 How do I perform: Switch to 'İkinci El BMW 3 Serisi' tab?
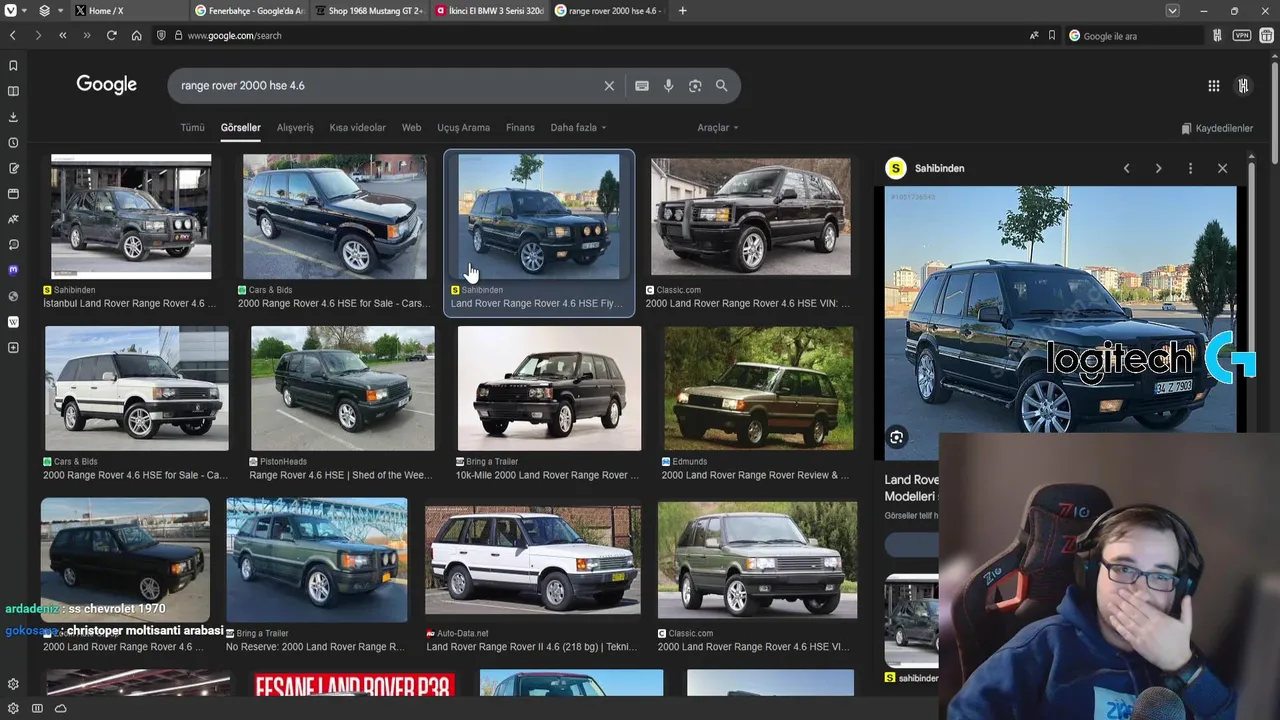(x=488, y=11)
